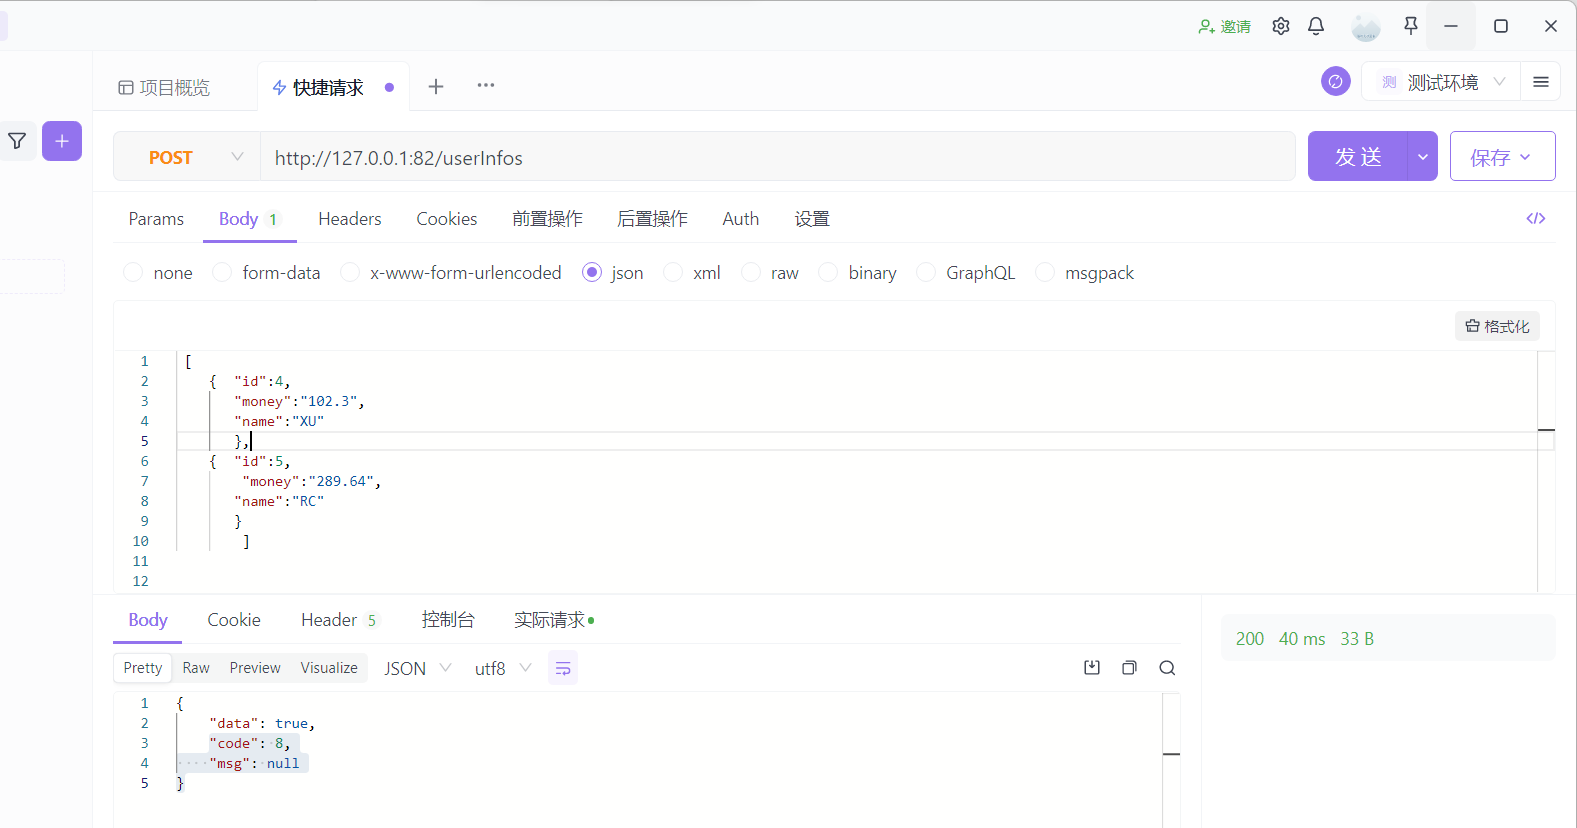This screenshot has height=828, width=1577.
Task: Select the 快捷请求 tab
Action: [x=333, y=88]
